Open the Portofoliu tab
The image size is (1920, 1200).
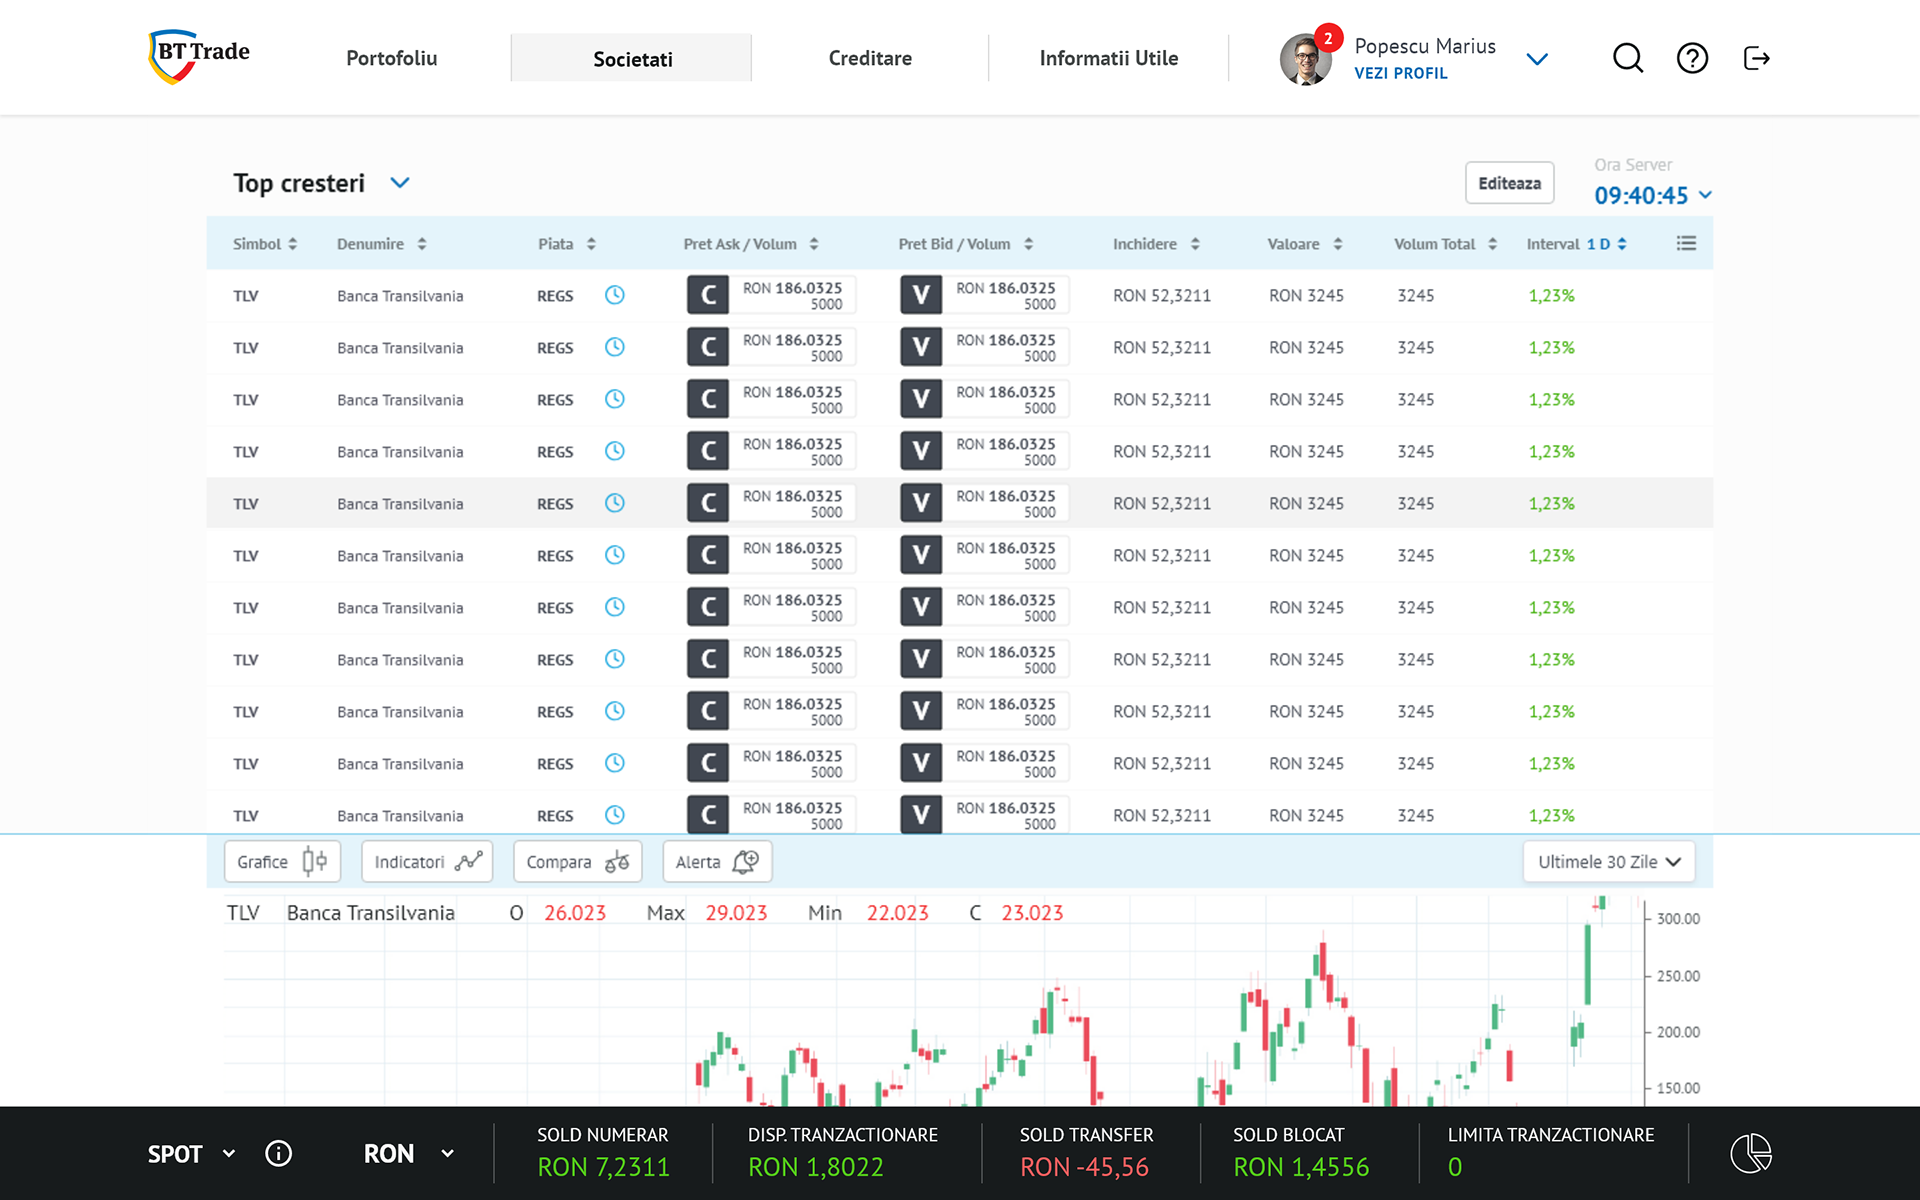tap(392, 58)
